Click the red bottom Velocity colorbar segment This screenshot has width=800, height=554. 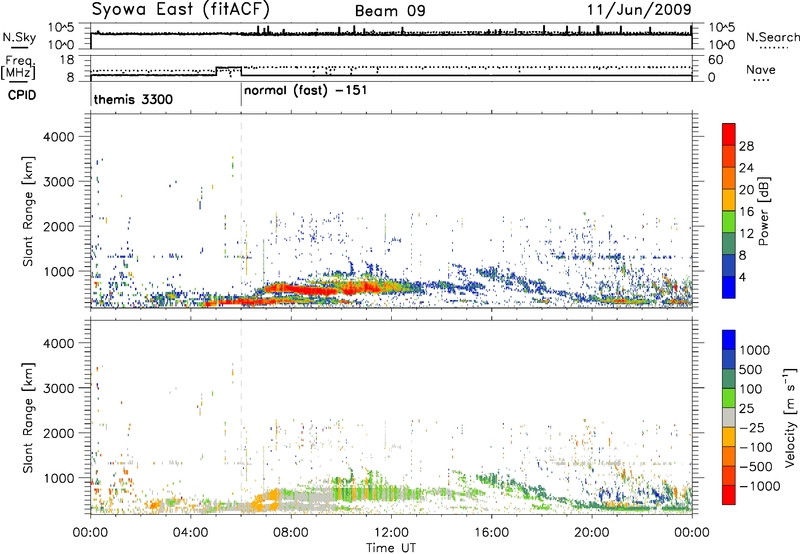(729, 495)
